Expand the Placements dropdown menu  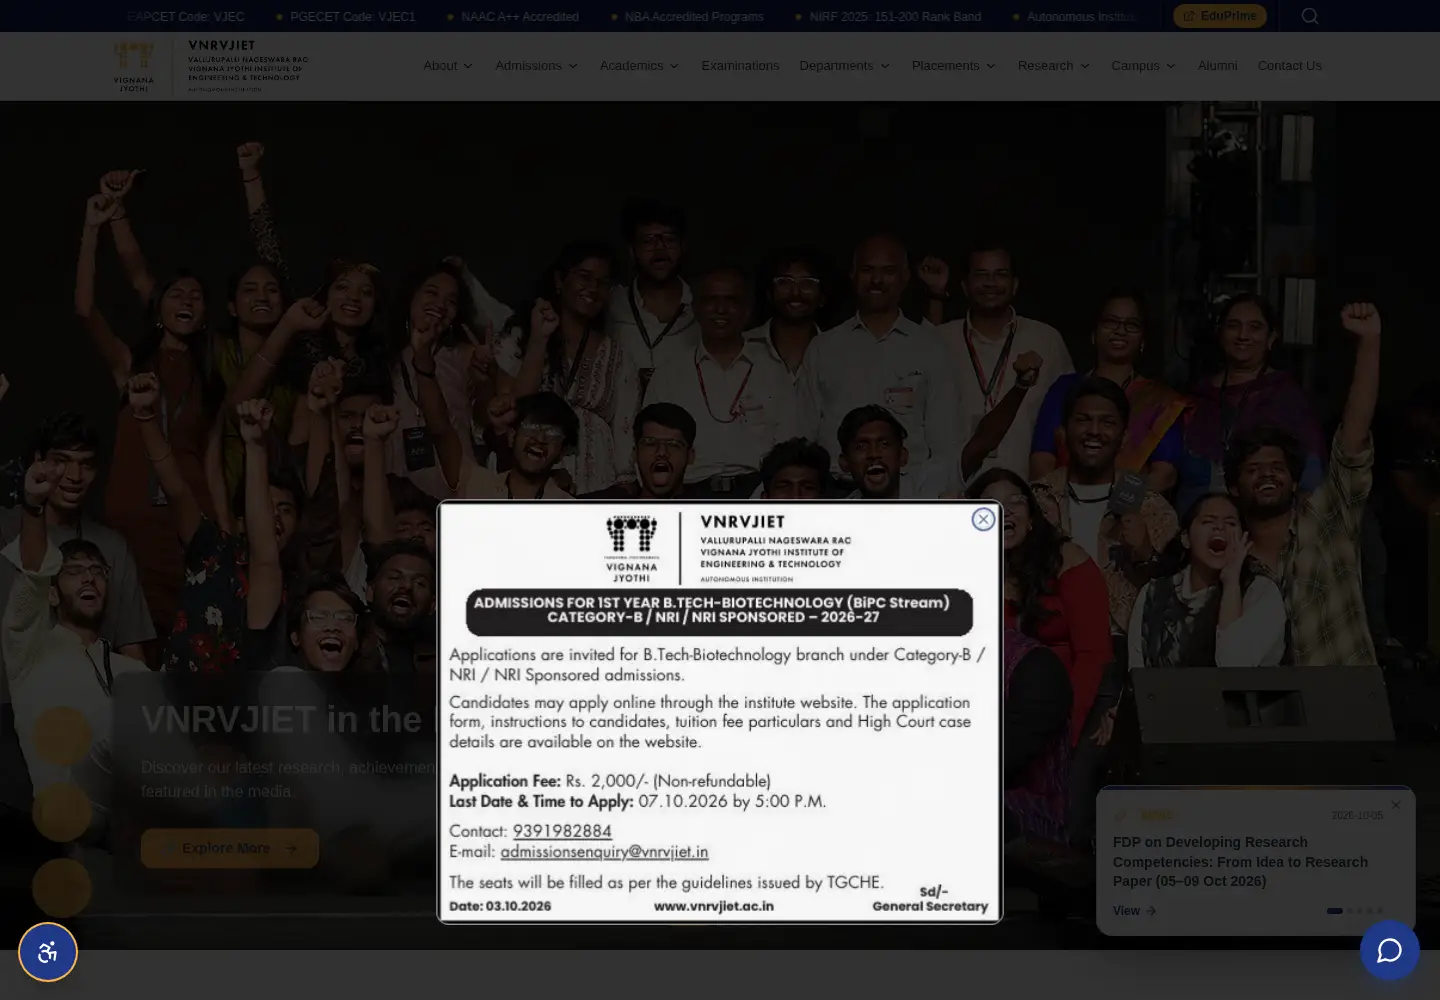pos(954,66)
